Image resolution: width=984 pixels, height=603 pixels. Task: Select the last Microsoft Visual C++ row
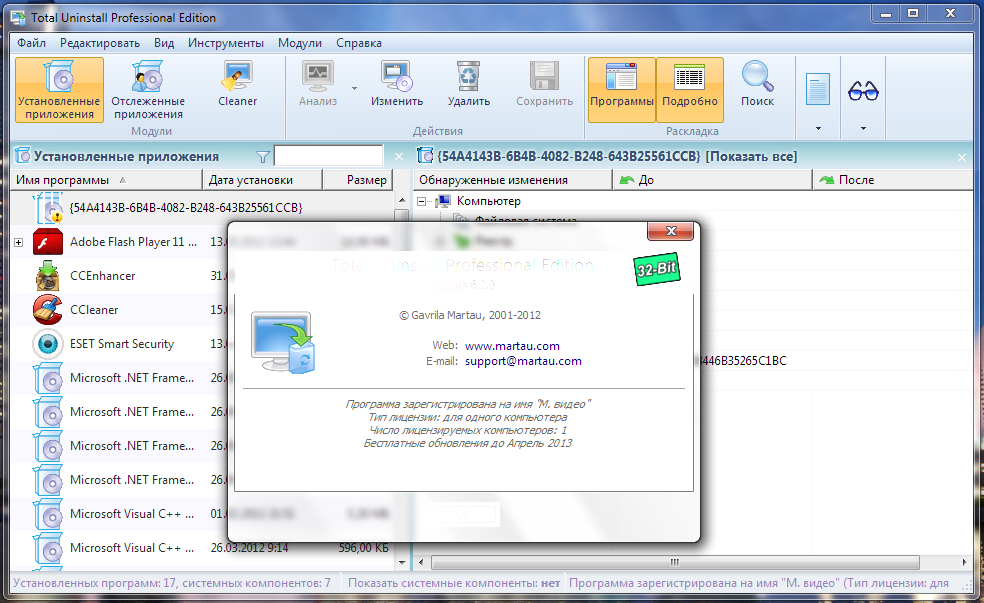click(202, 548)
